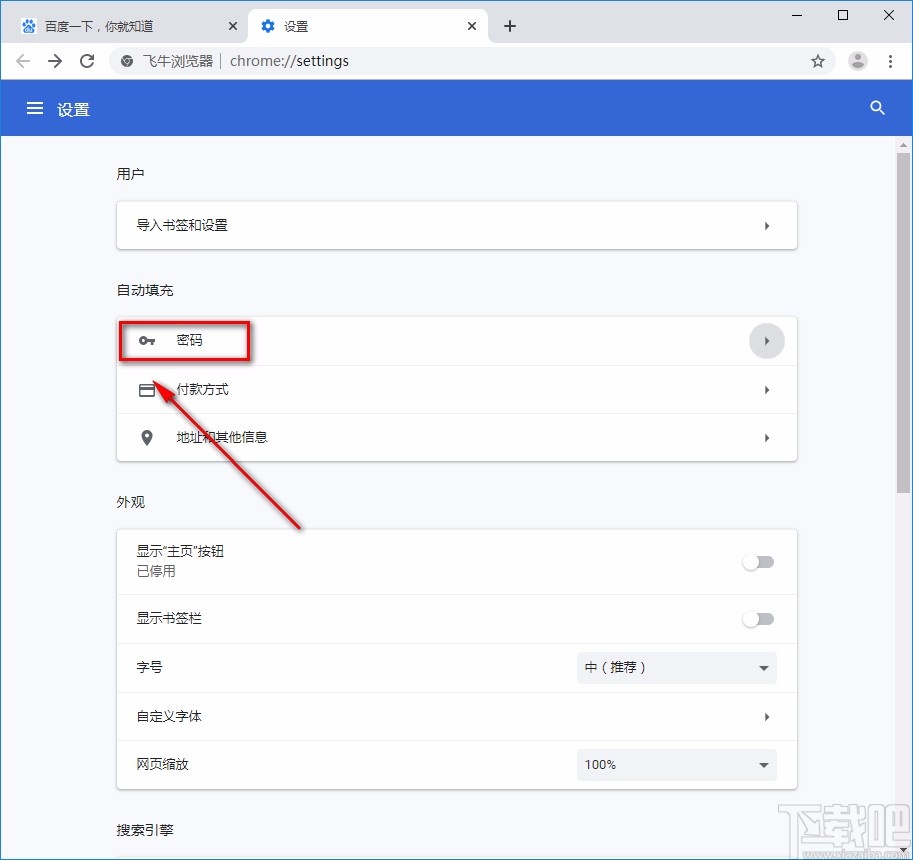913x860 pixels.
Task: Open the 密码 settings row
Action: (x=400, y=341)
